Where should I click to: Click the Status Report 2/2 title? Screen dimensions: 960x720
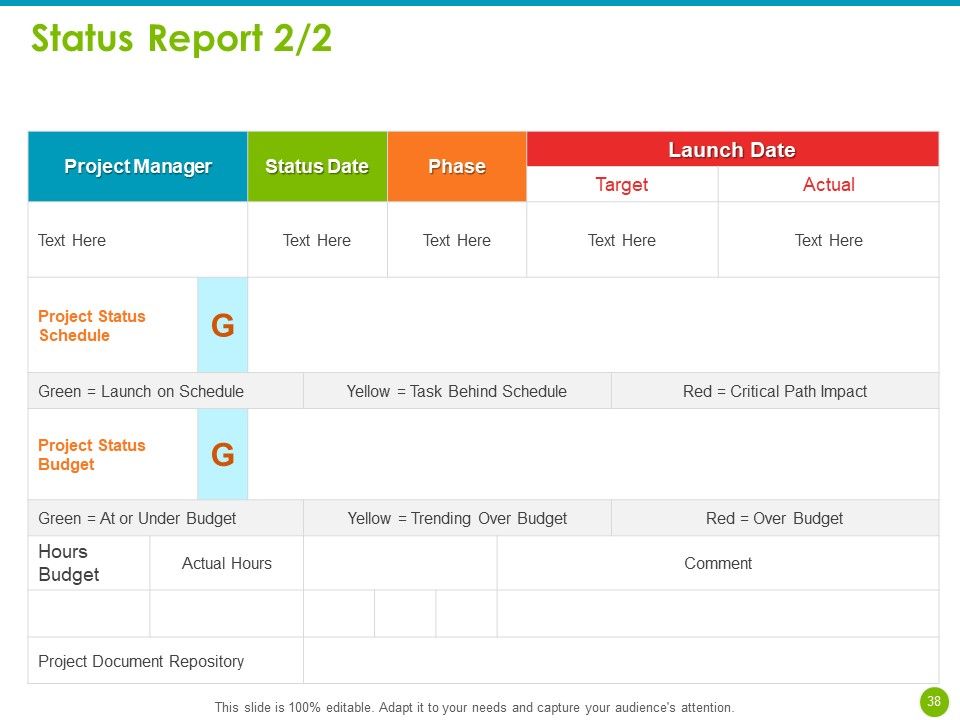tap(181, 38)
